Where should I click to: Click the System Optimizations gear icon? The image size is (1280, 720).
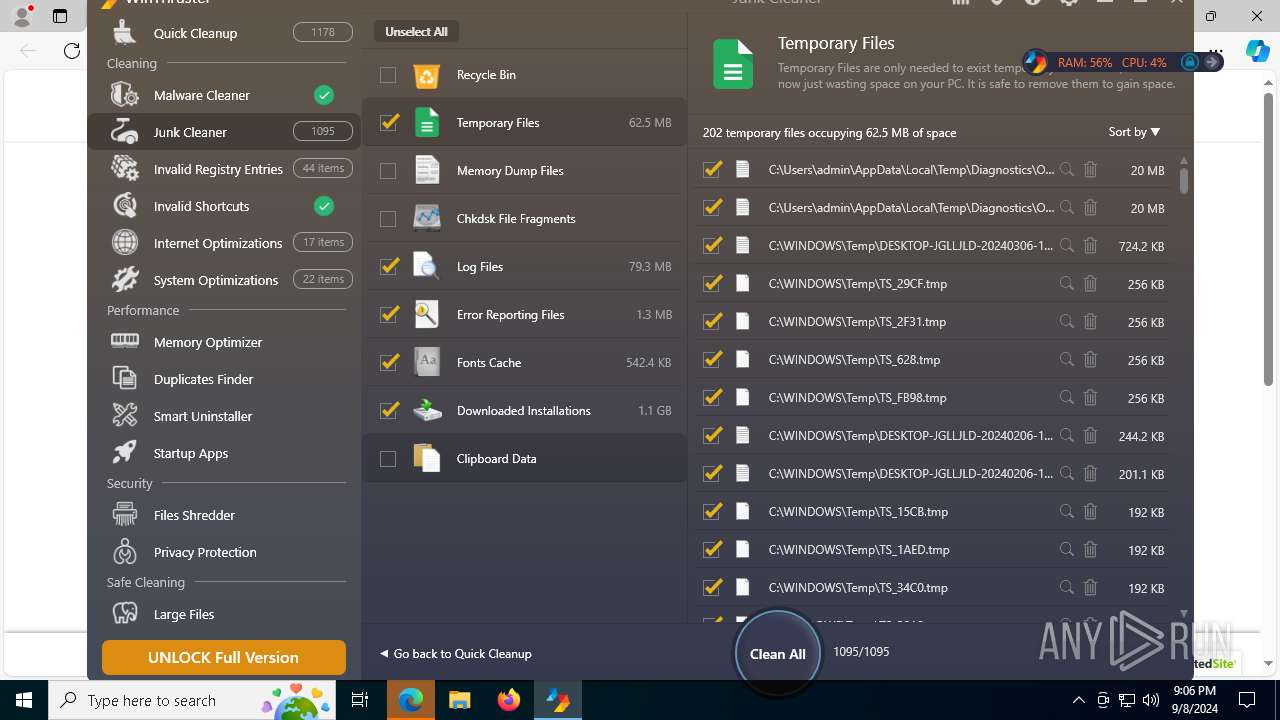tap(125, 280)
